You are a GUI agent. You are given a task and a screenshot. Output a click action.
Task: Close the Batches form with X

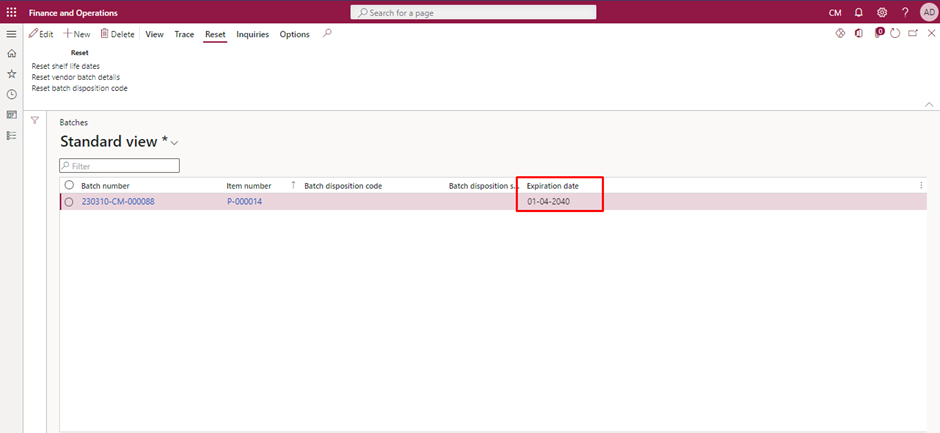(931, 34)
